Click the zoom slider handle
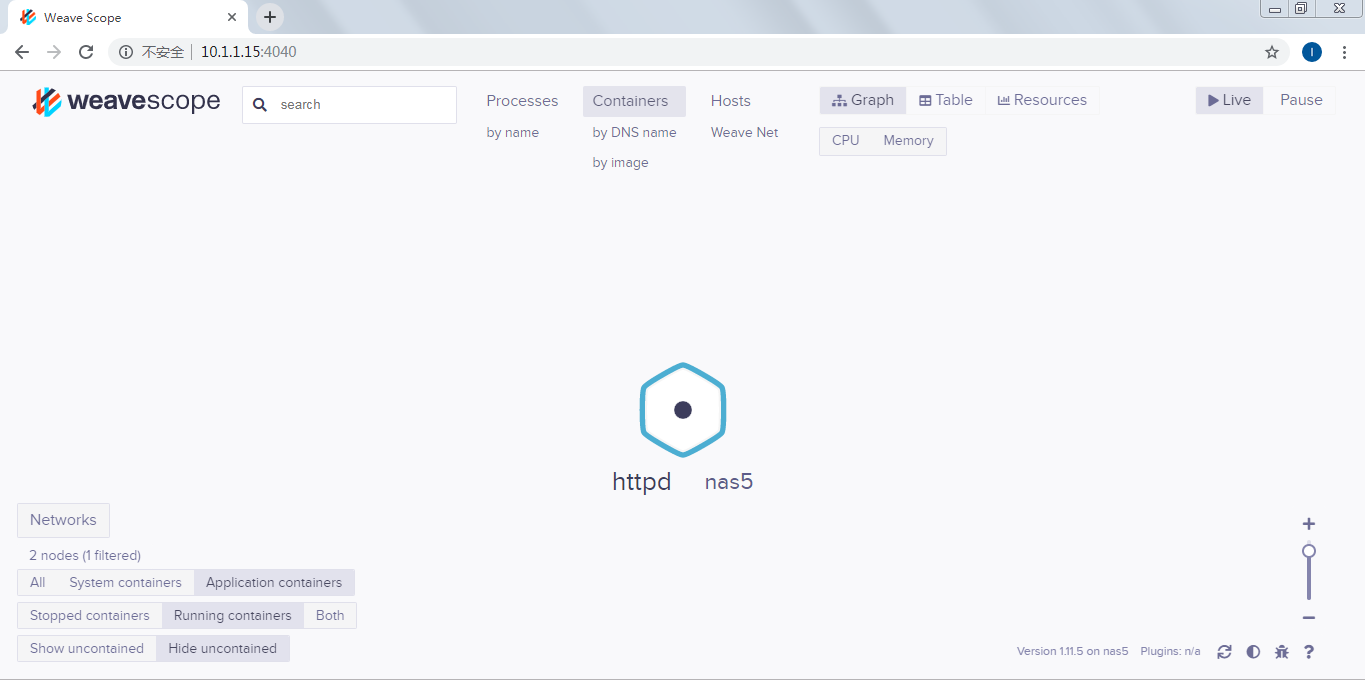This screenshot has width=1365, height=681. 1309,551
